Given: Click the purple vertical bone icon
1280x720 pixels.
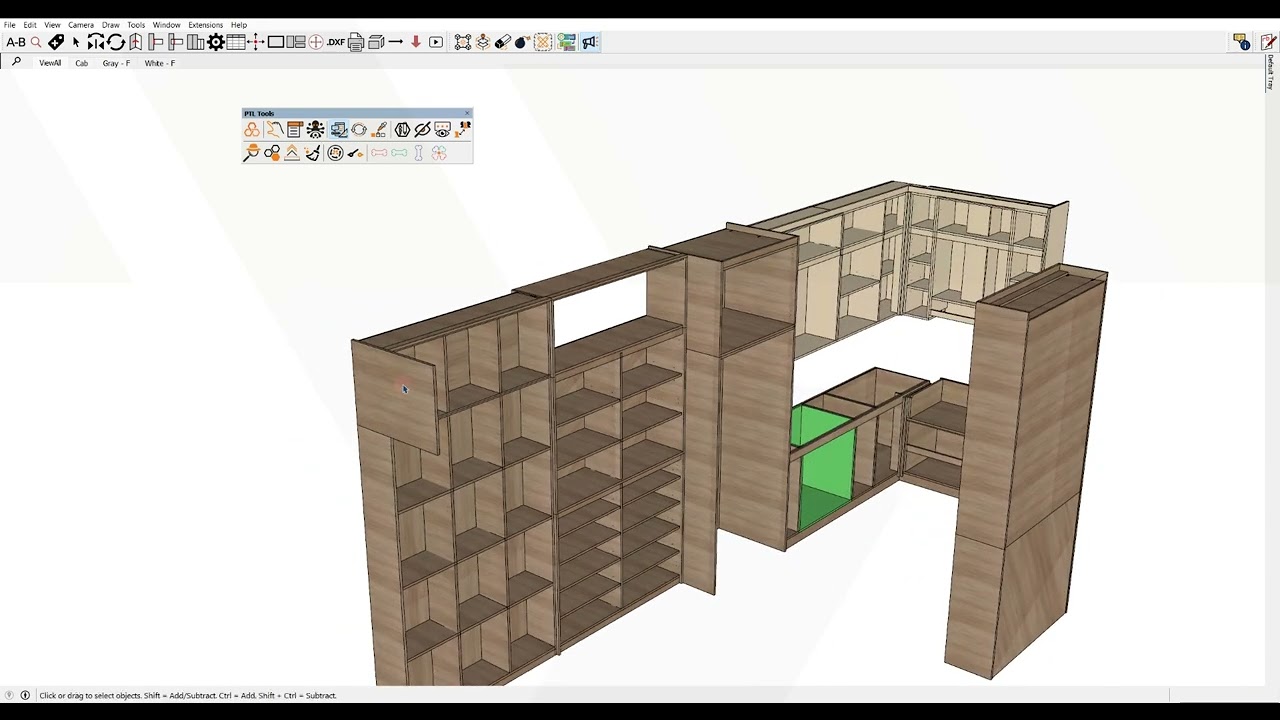Looking at the screenshot, I should pyautogui.click(x=418, y=153).
